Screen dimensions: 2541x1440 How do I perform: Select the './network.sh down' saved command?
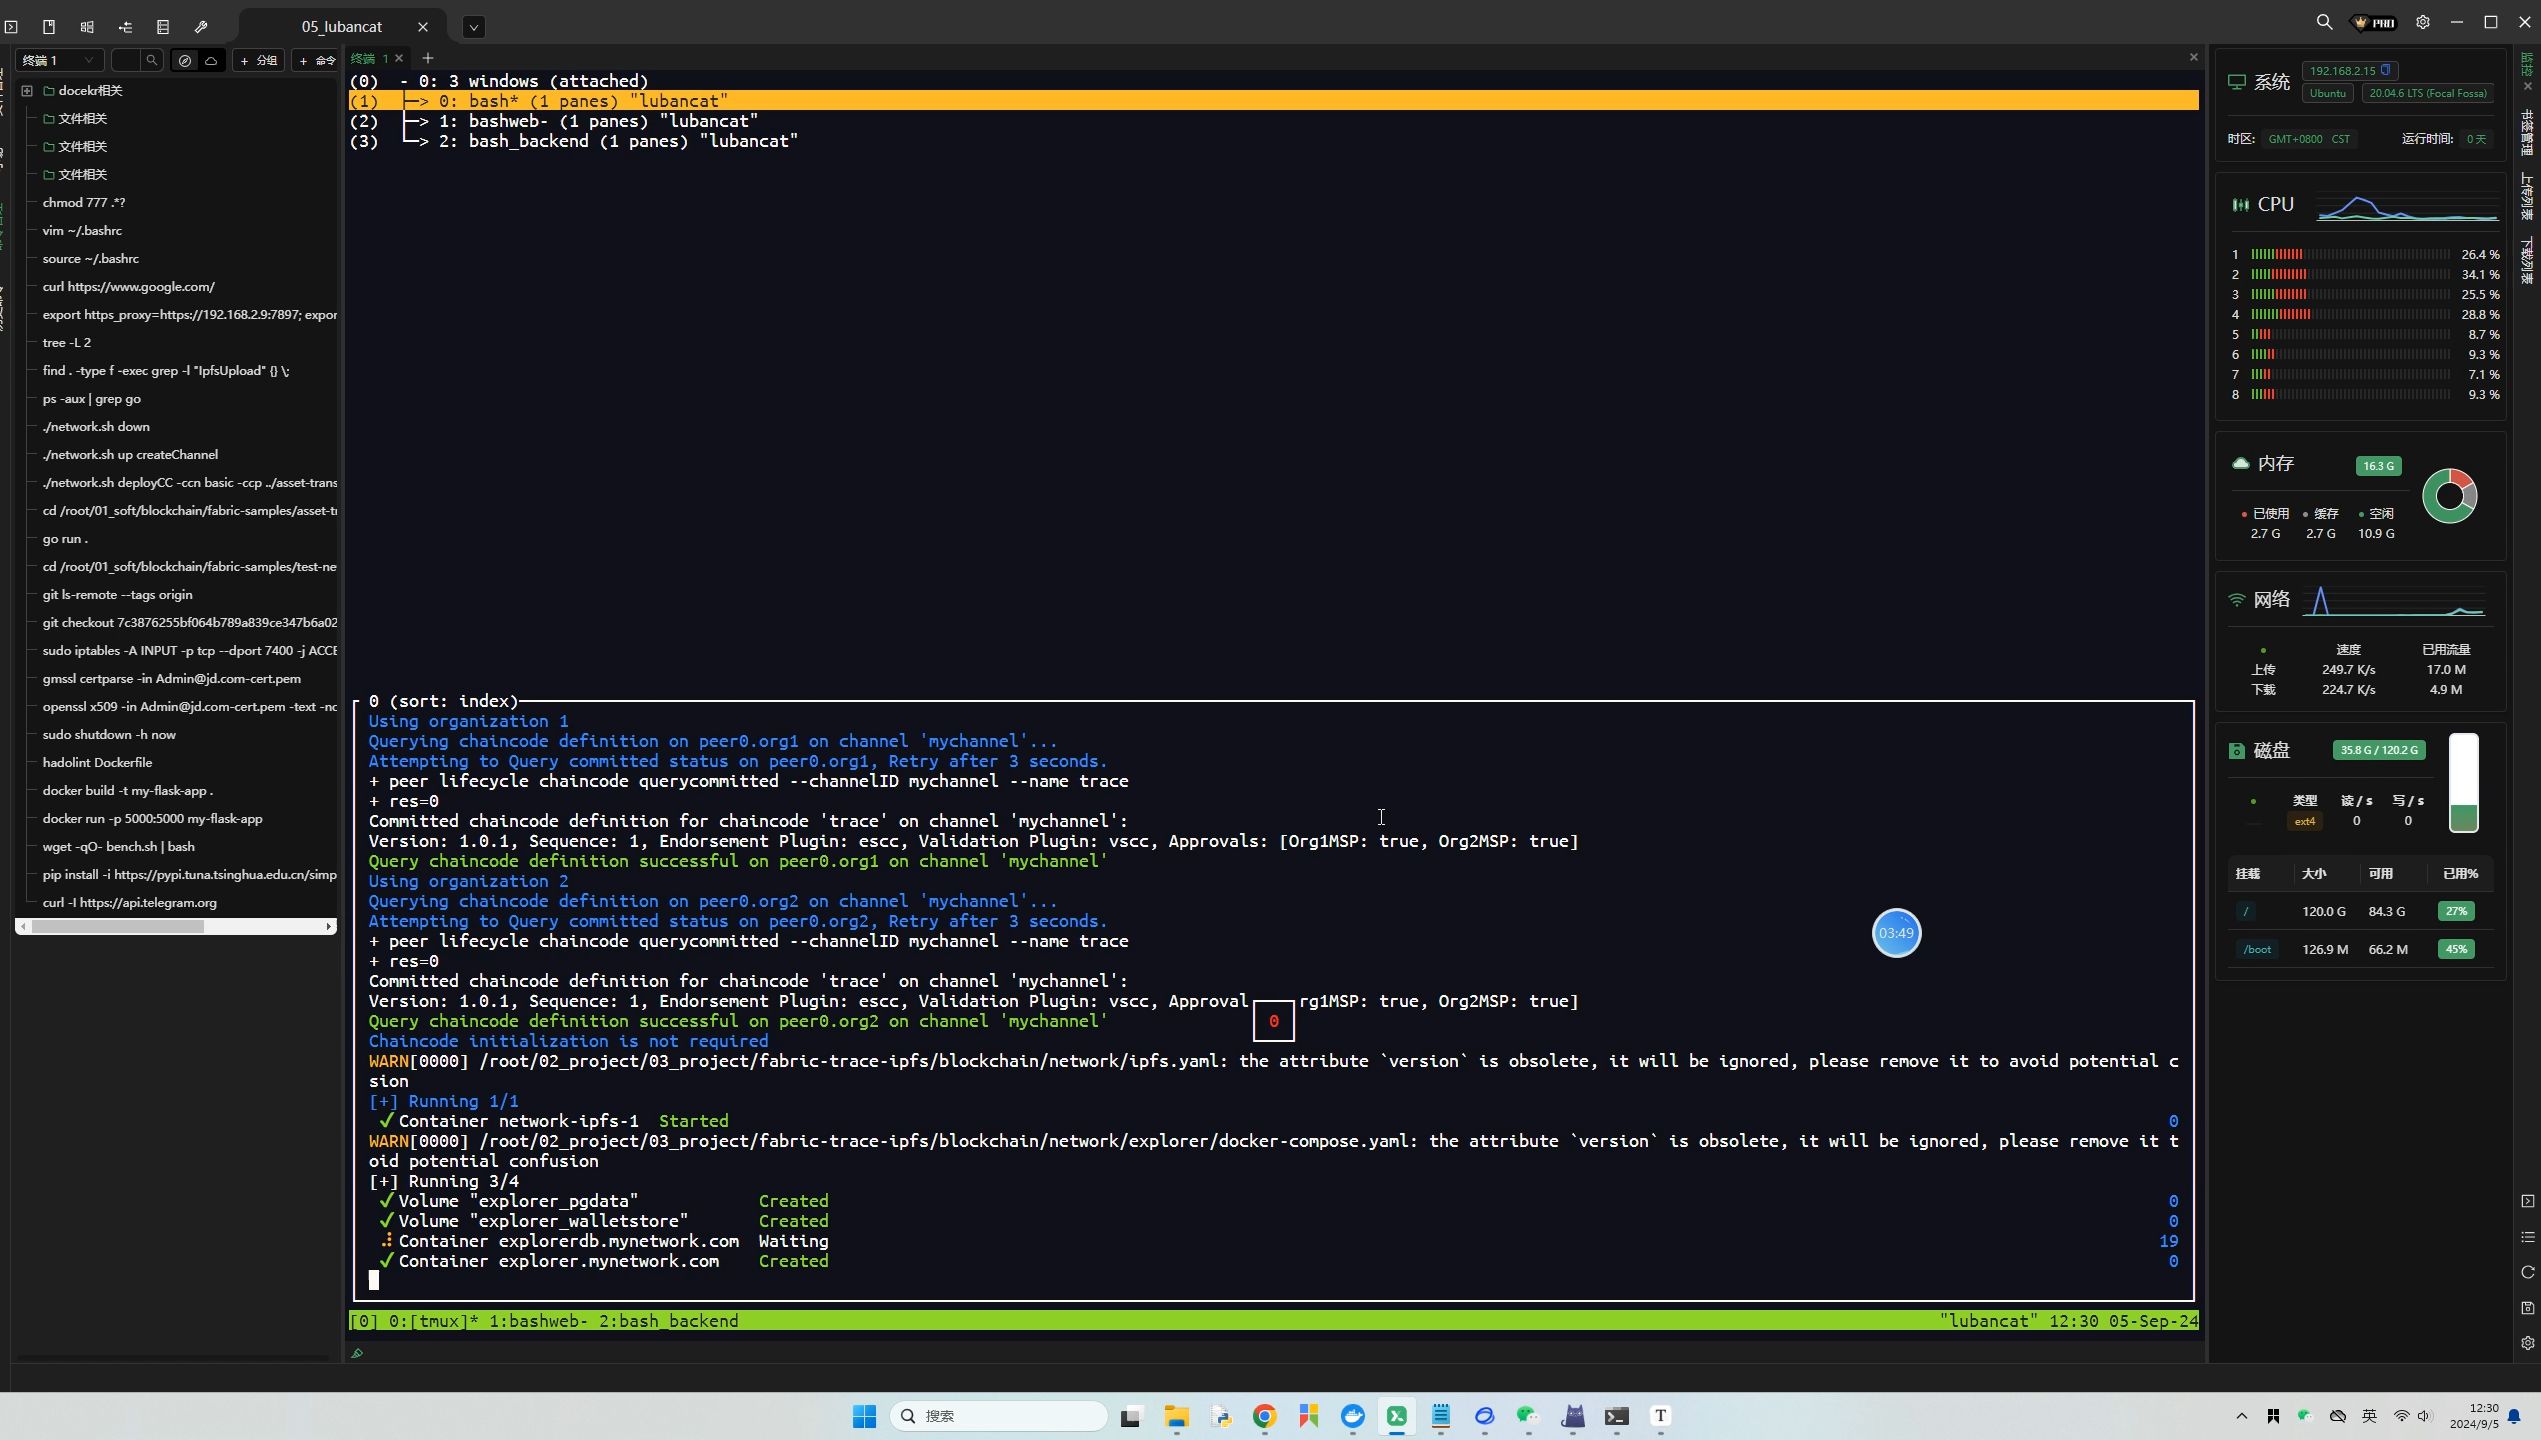(96, 427)
